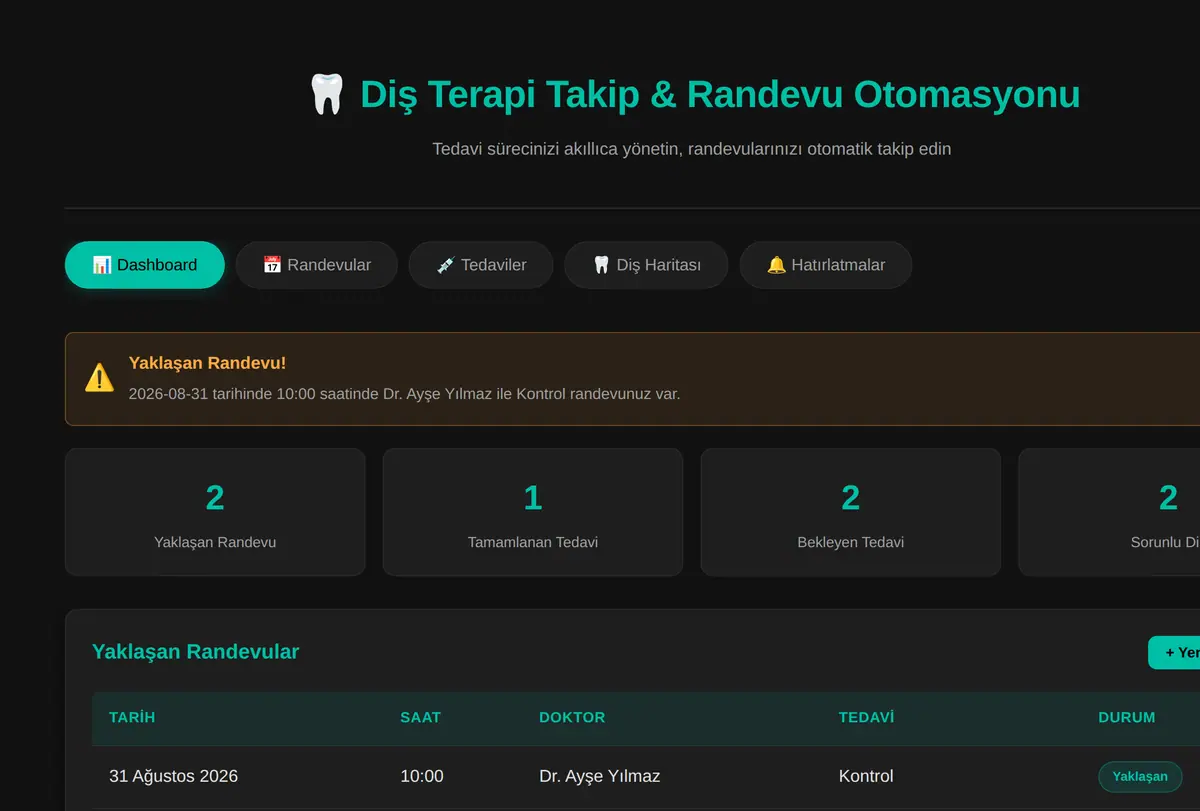
Task: Open the Dashboard tab
Action: point(145,265)
